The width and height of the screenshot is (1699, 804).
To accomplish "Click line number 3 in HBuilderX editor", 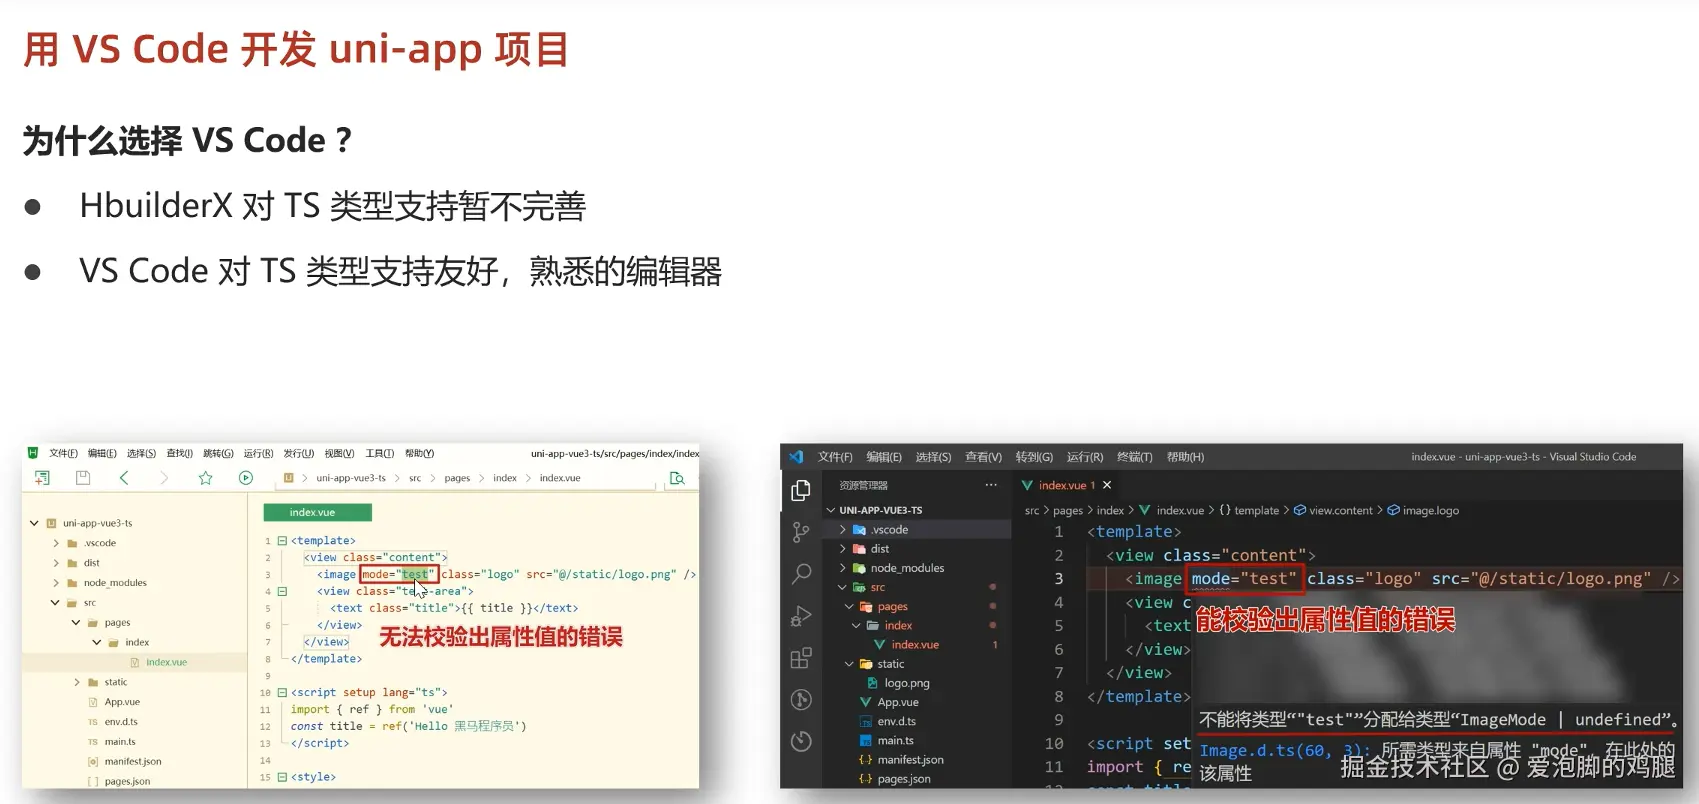I will (268, 575).
